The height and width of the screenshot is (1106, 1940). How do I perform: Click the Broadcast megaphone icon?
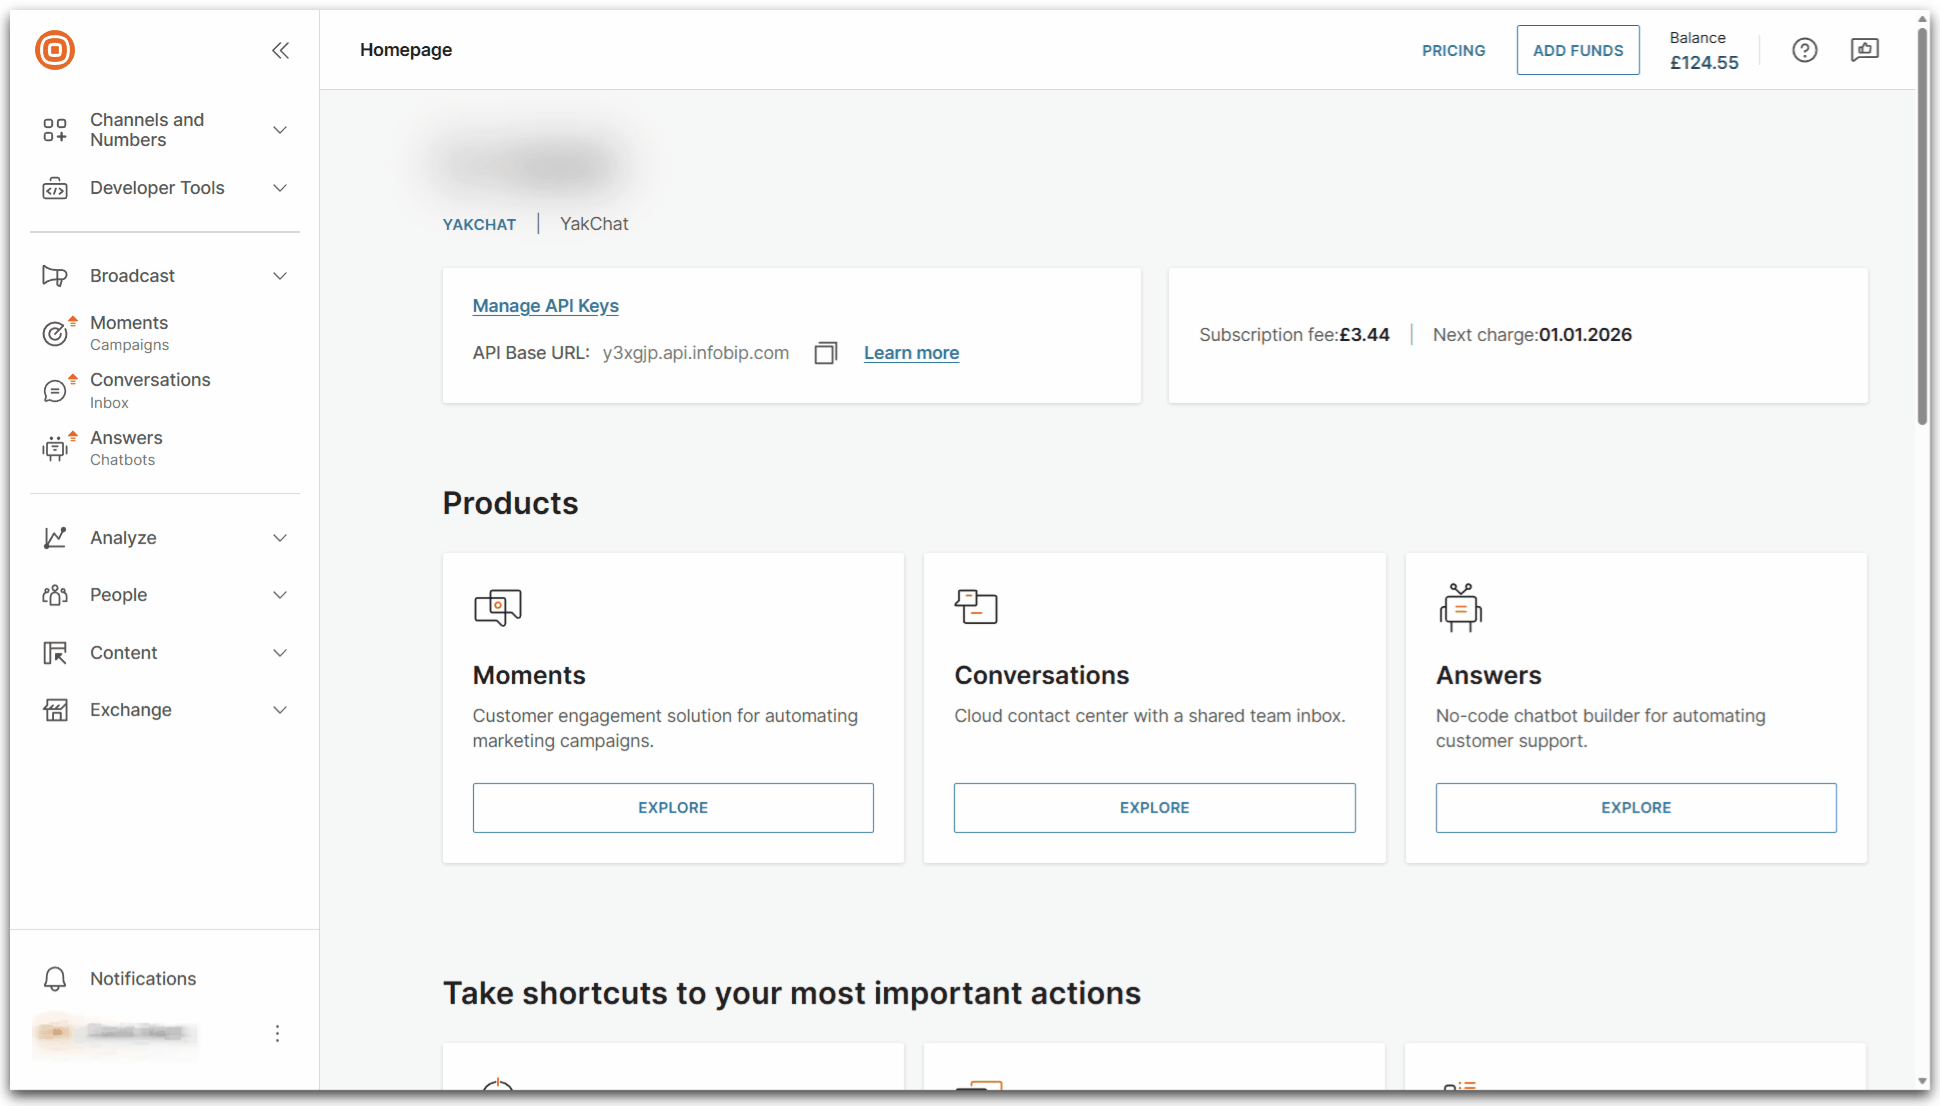tap(55, 275)
